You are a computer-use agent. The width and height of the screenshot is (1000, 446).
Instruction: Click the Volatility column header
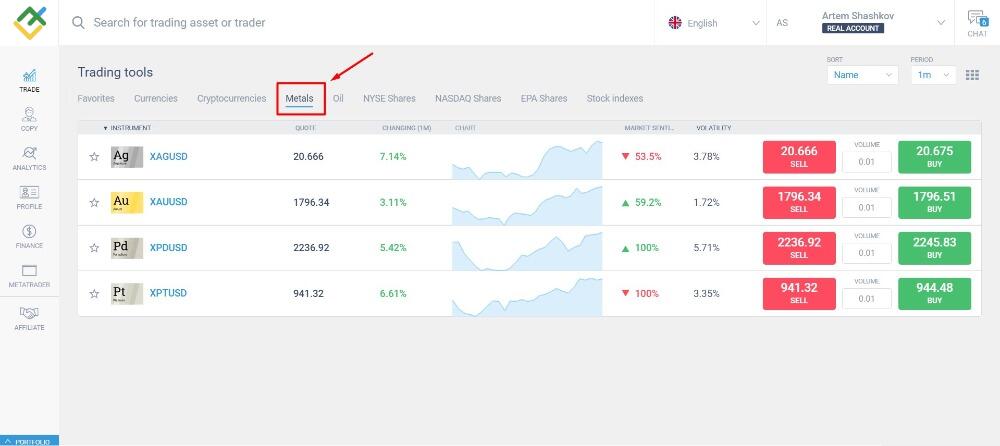[x=714, y=128]
